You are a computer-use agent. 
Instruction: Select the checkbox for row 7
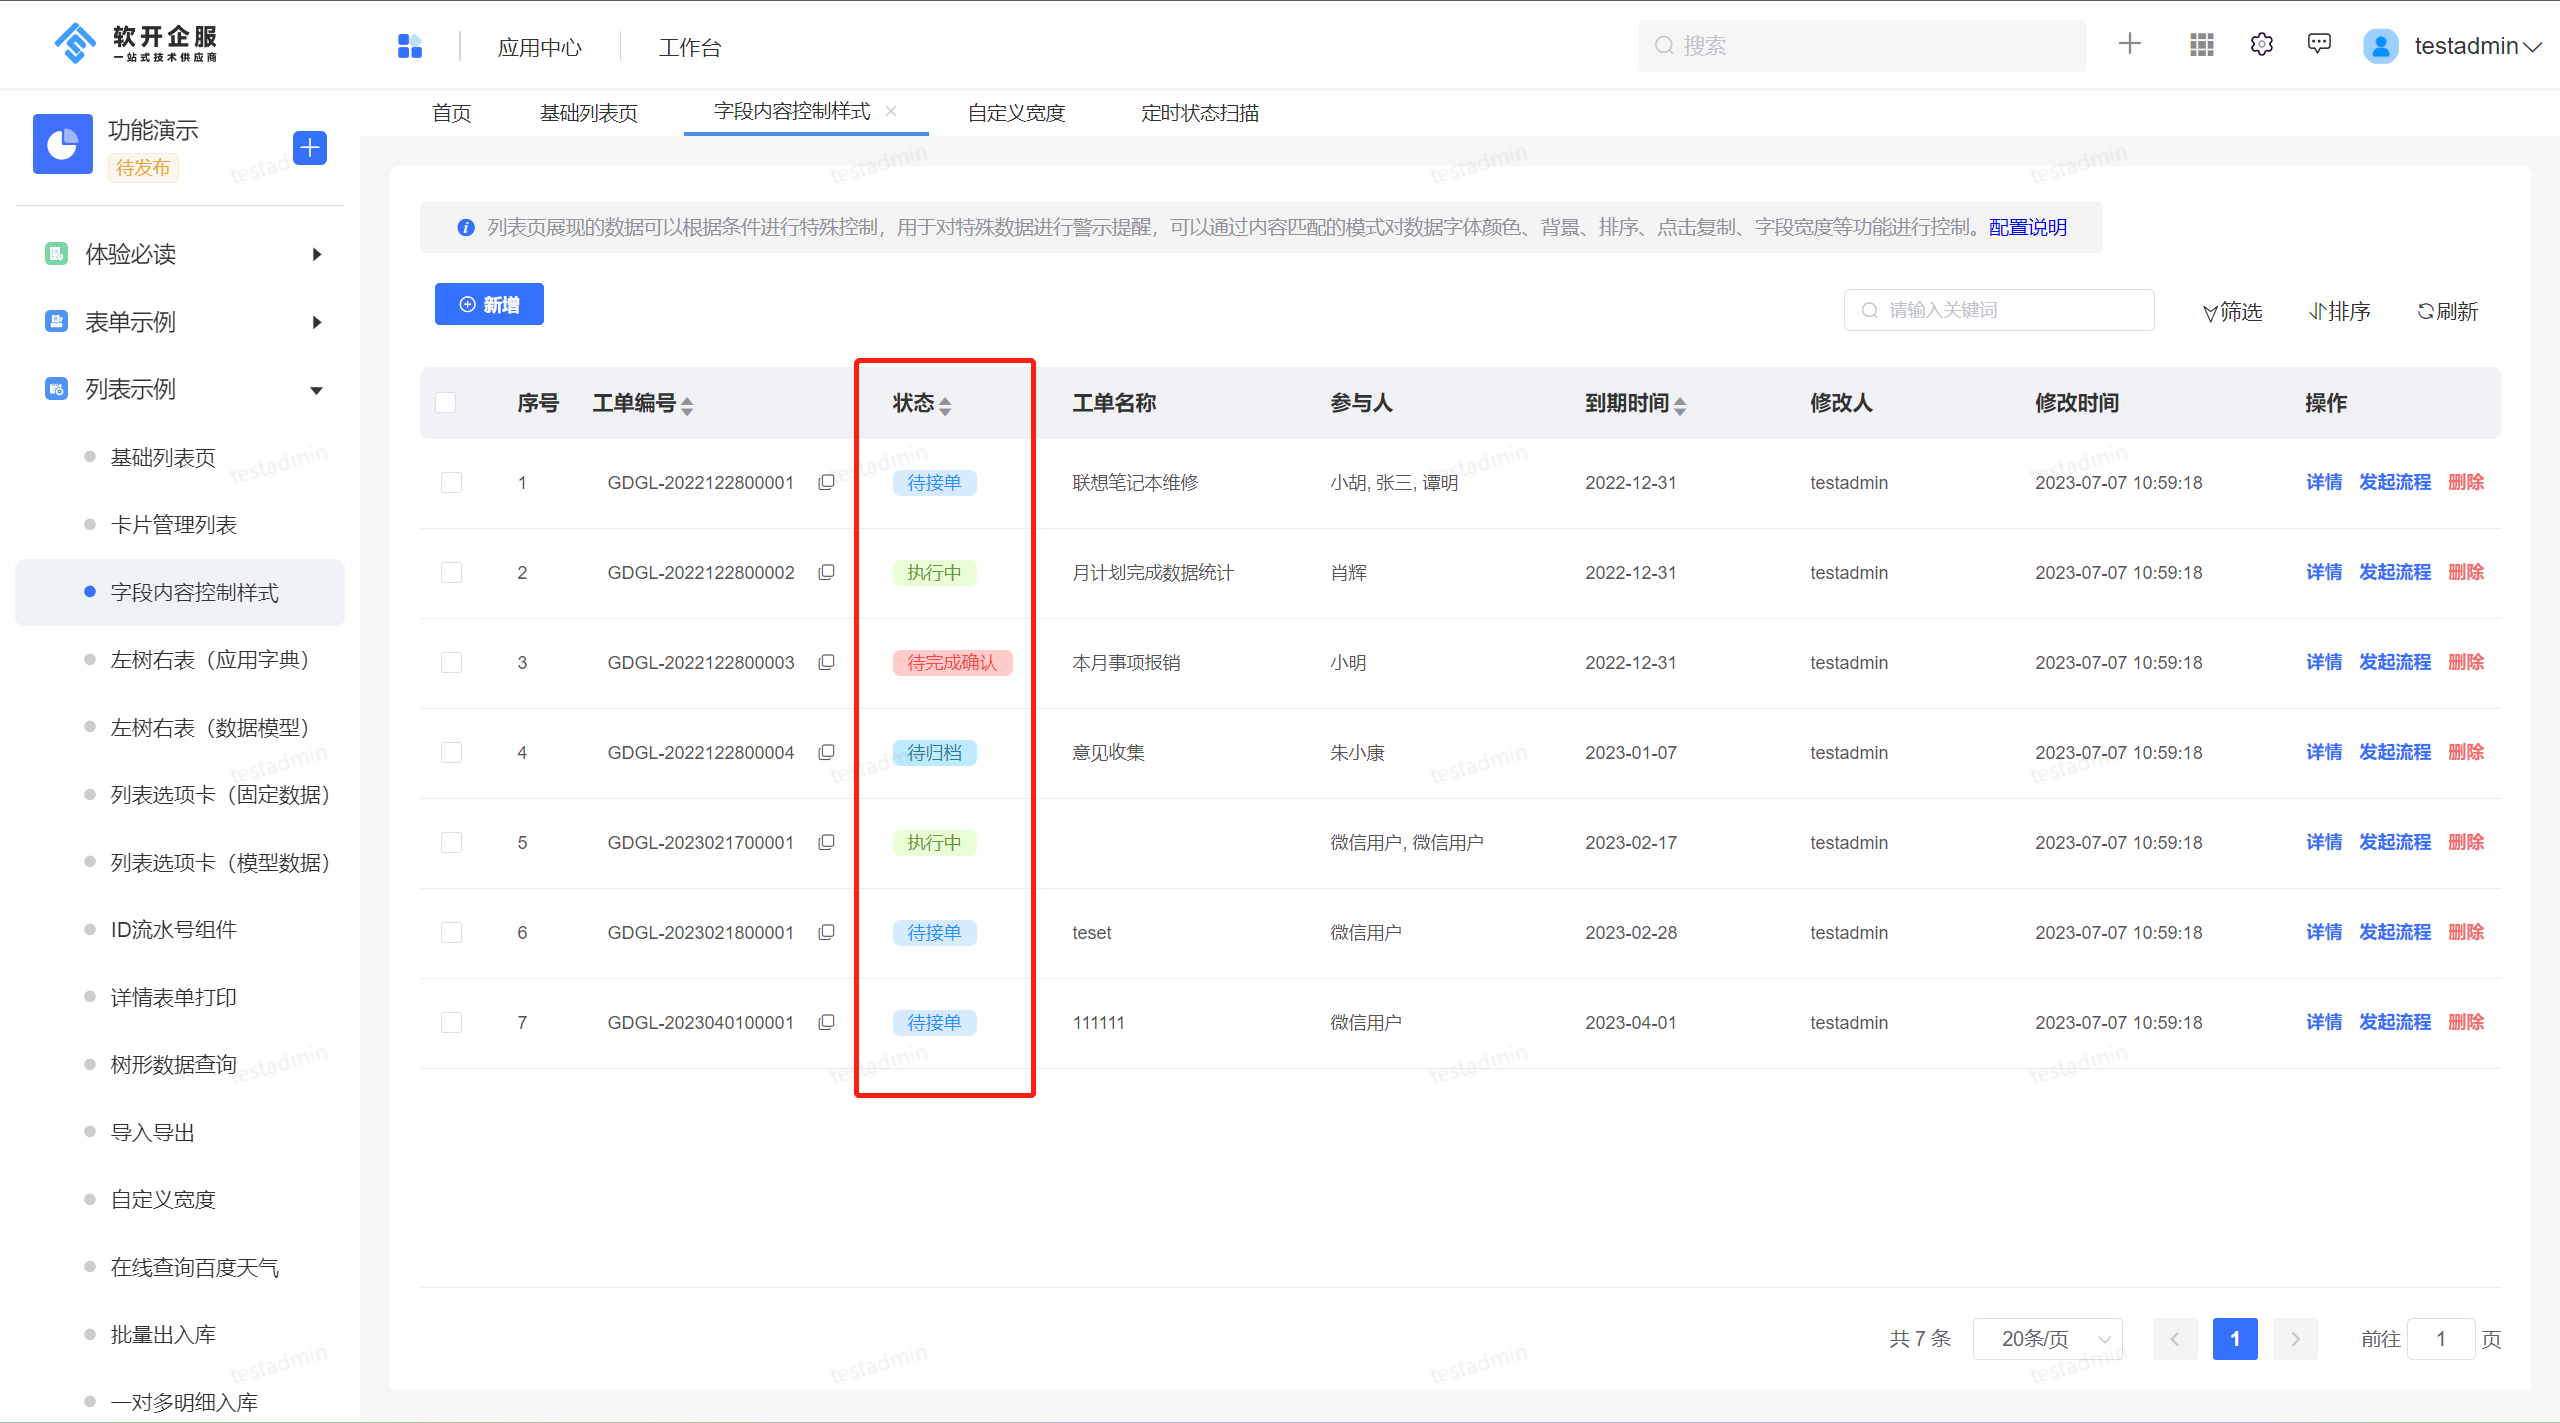tap(451, 1022)
